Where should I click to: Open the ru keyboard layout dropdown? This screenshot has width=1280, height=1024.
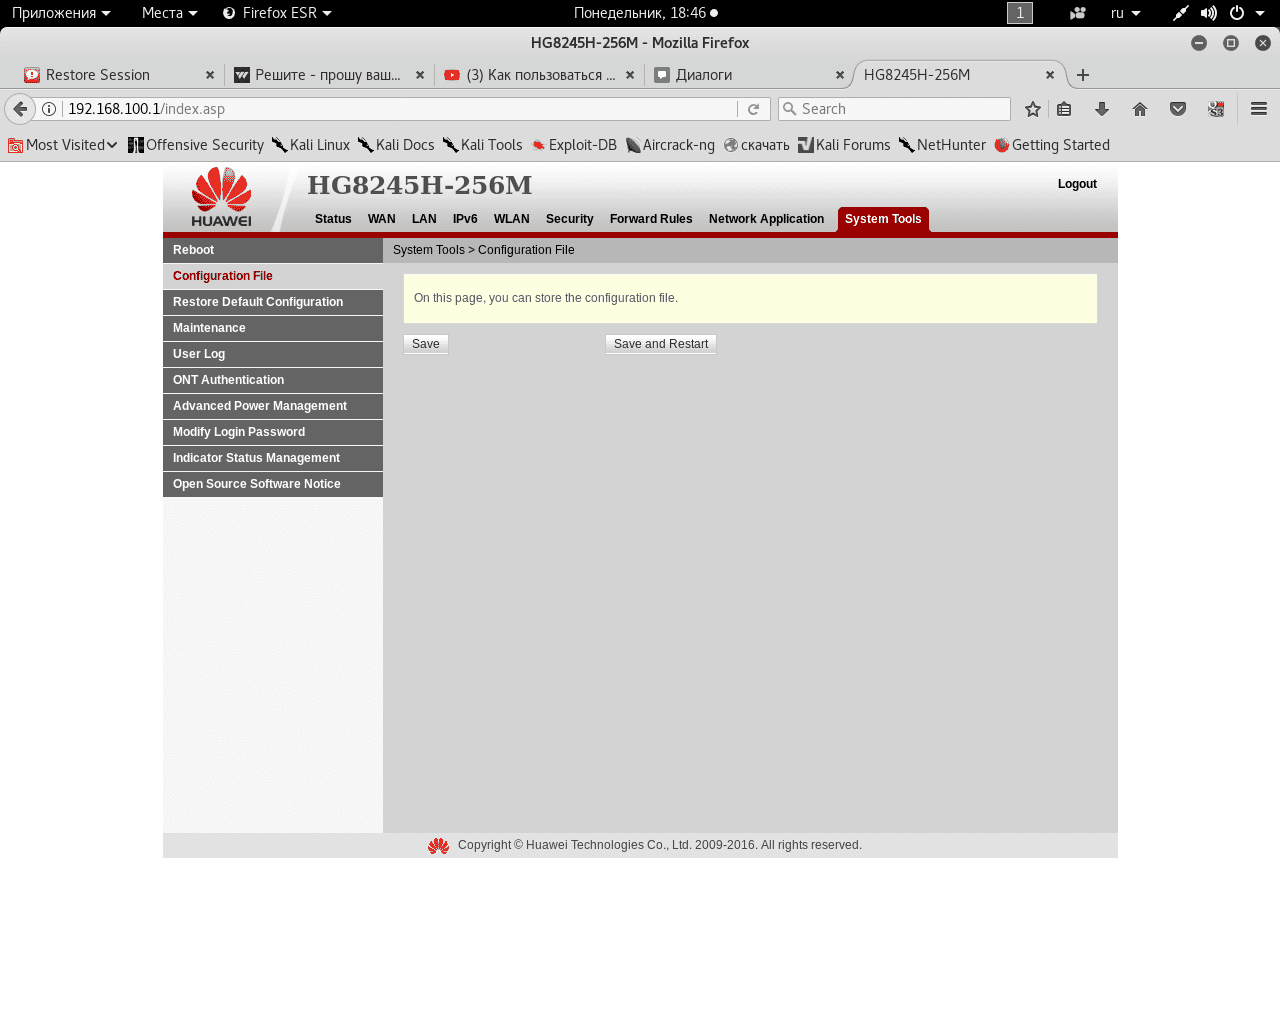(x=1126, y=13)
